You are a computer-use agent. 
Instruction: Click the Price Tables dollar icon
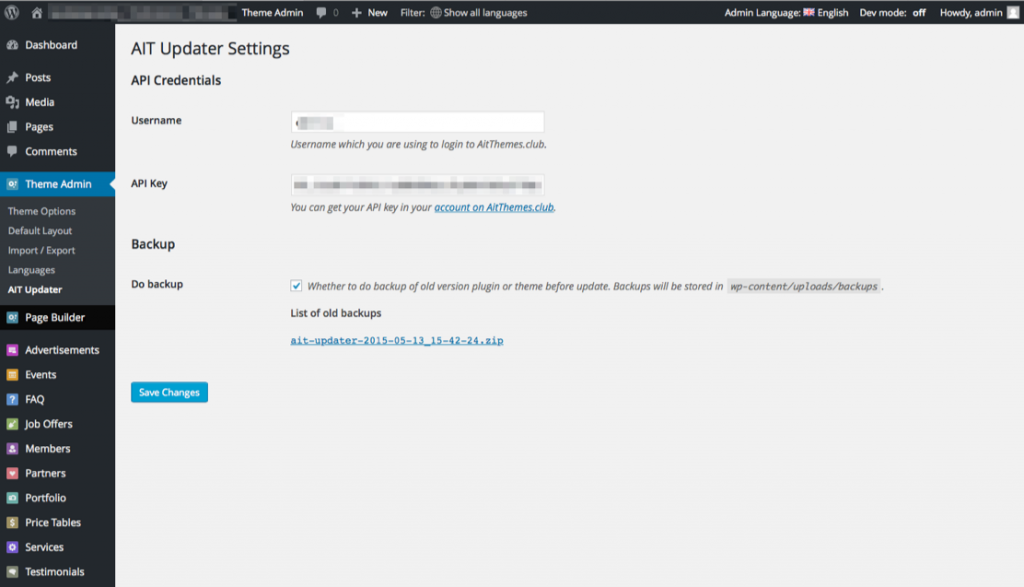coord(12,522)
